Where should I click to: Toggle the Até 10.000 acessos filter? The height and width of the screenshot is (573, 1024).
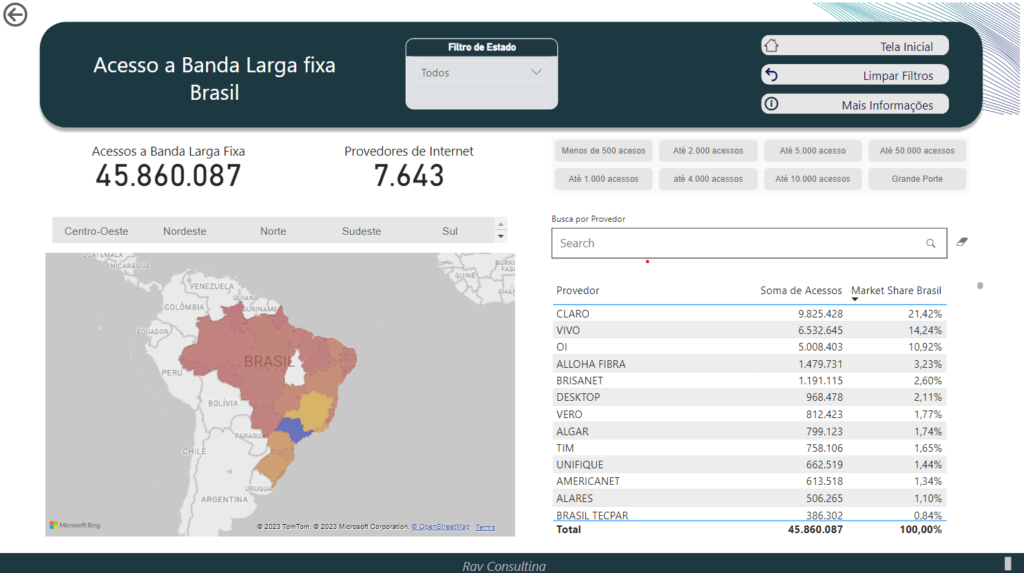click(x=812, y=179)
